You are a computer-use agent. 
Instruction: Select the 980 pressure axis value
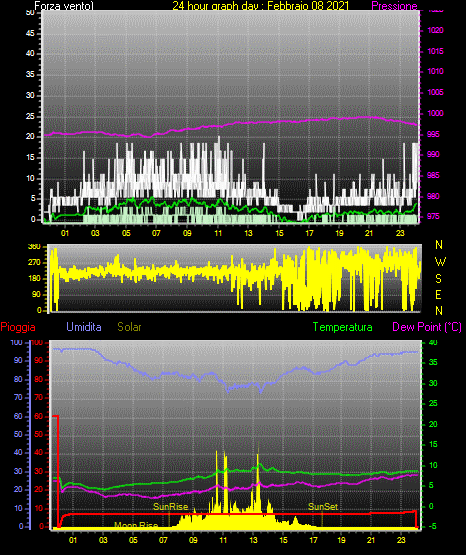pyautogui.click(x=433, y=196)
